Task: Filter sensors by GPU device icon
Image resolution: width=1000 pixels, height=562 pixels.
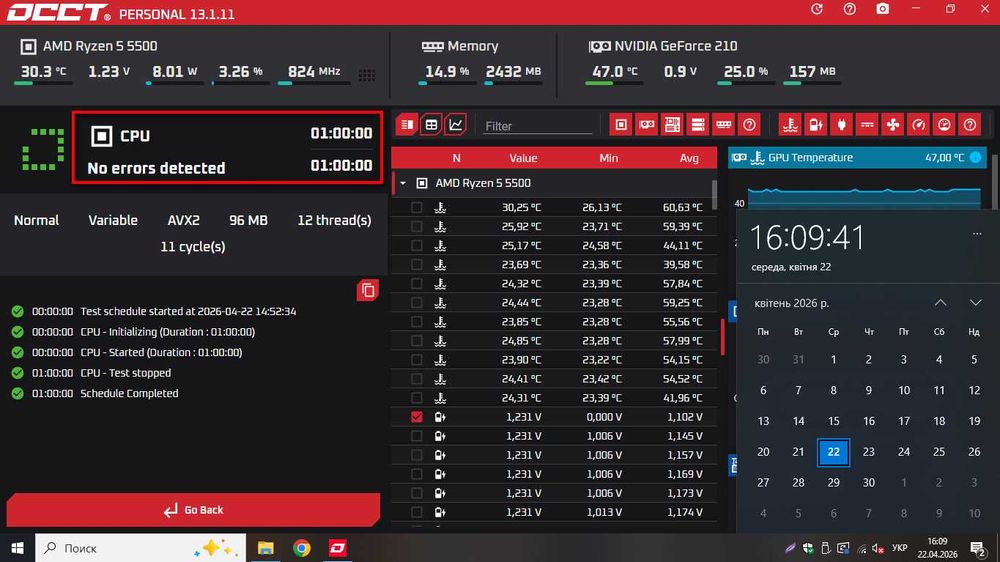Action: point(646,124)
